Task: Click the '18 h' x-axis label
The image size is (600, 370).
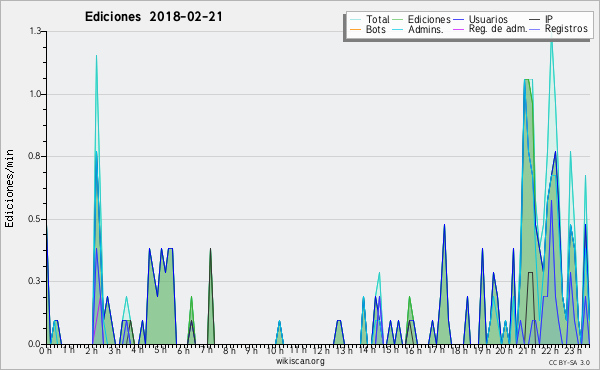Action: tap(459, 351)
